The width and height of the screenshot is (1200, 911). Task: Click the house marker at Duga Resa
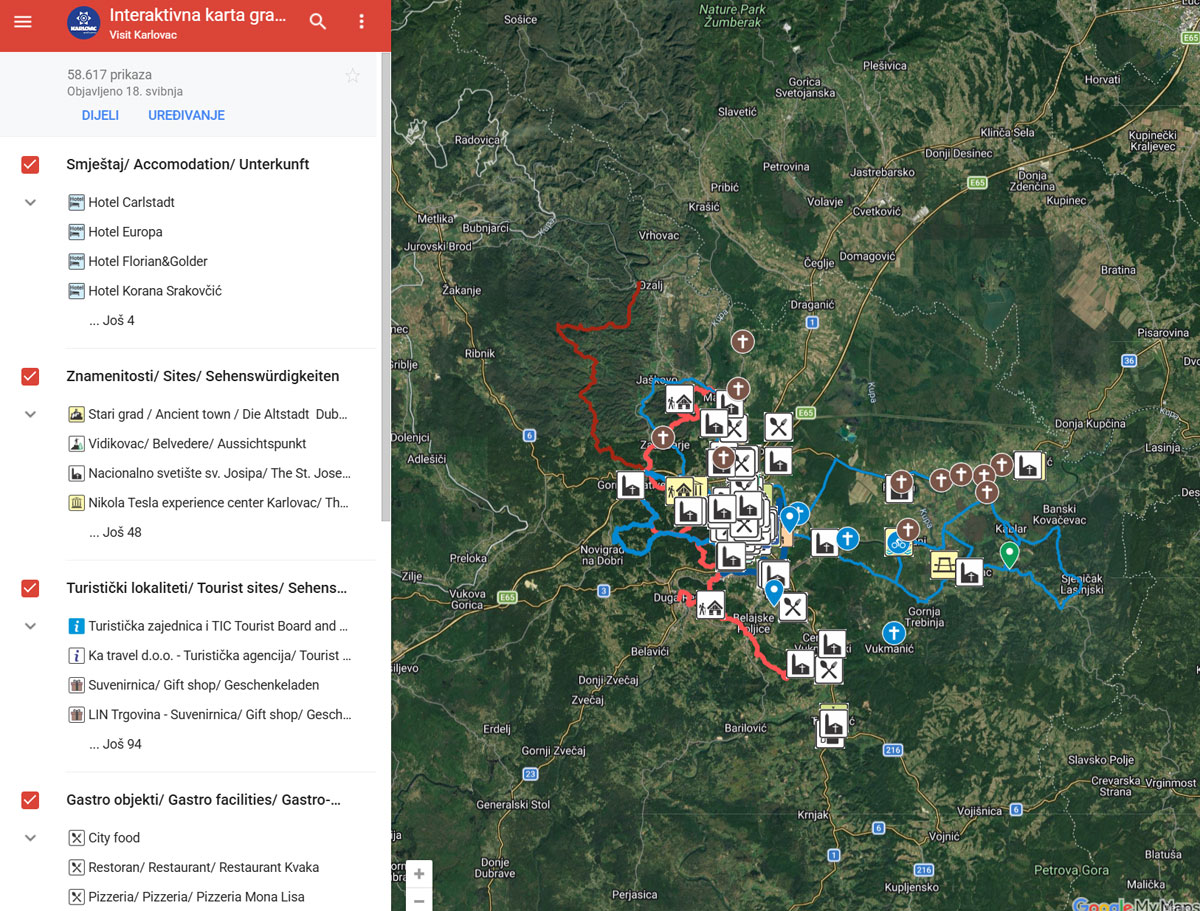(x=711, y=605)
